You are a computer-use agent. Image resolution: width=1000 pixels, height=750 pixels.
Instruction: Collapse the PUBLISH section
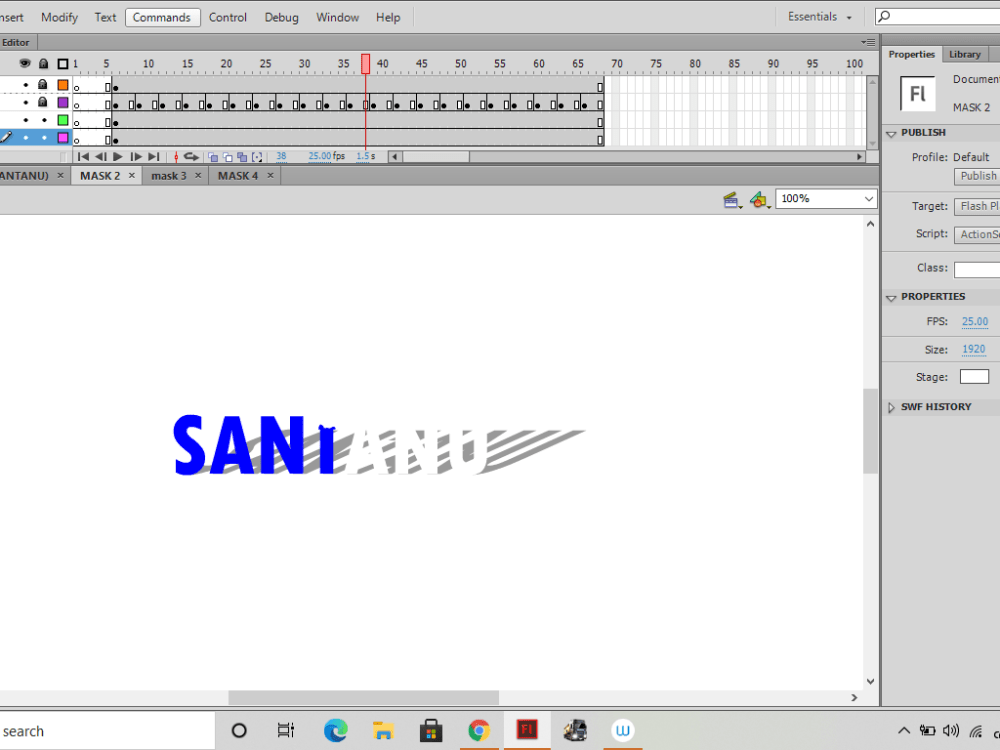pyautogui.click(x=892, y=133)
